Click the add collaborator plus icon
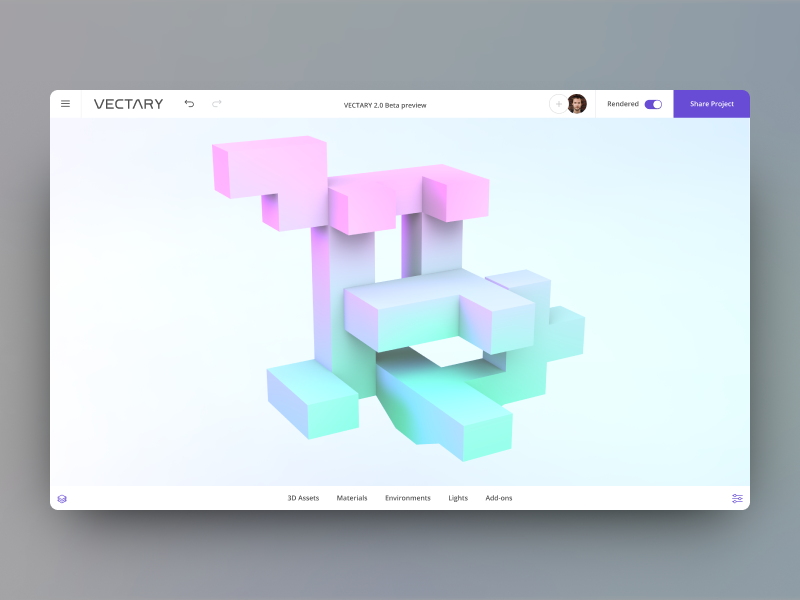The height and width of the screenshot is (600, 800). pos(557,104)
